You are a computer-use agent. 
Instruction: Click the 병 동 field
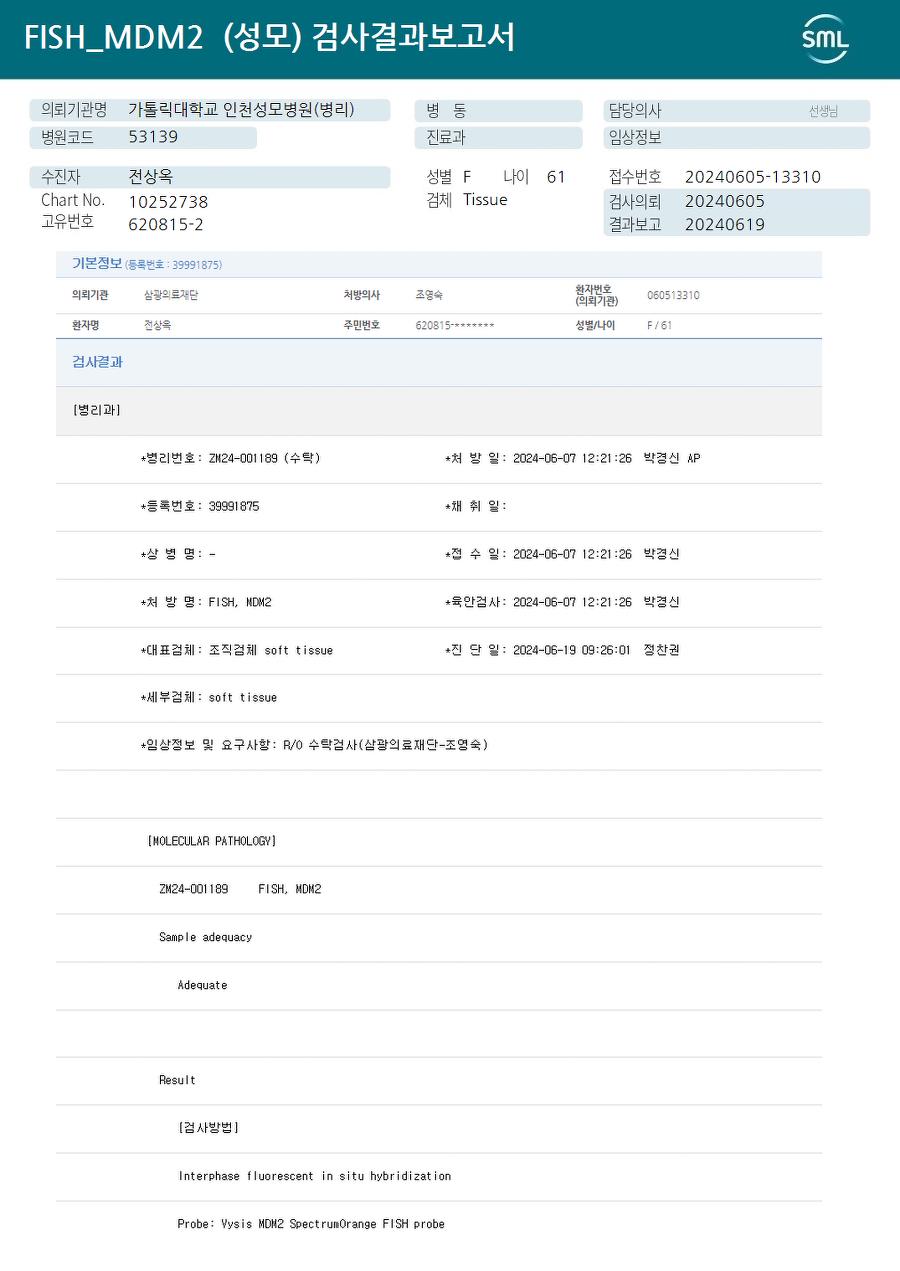click(498, 111)
